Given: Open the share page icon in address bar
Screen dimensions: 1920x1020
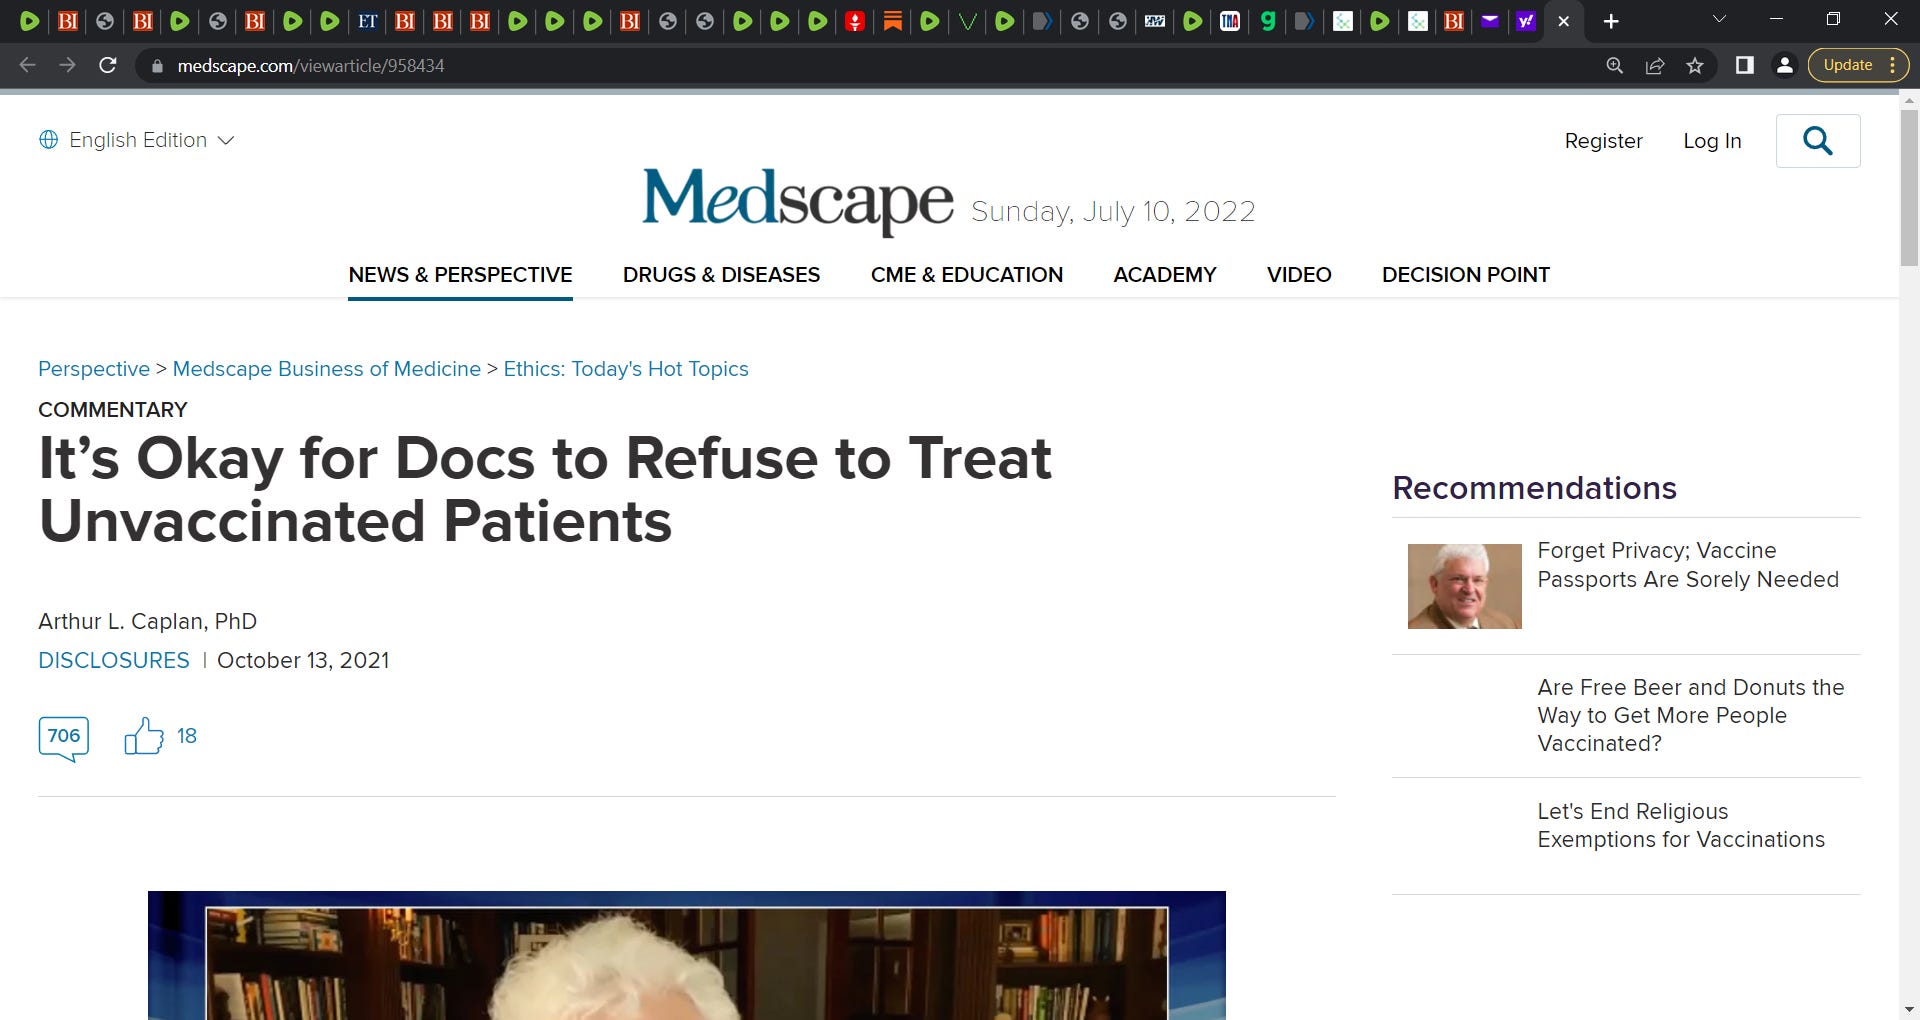Looking at the screenshot, I should pyautogui.click(x=1655, y=65).
